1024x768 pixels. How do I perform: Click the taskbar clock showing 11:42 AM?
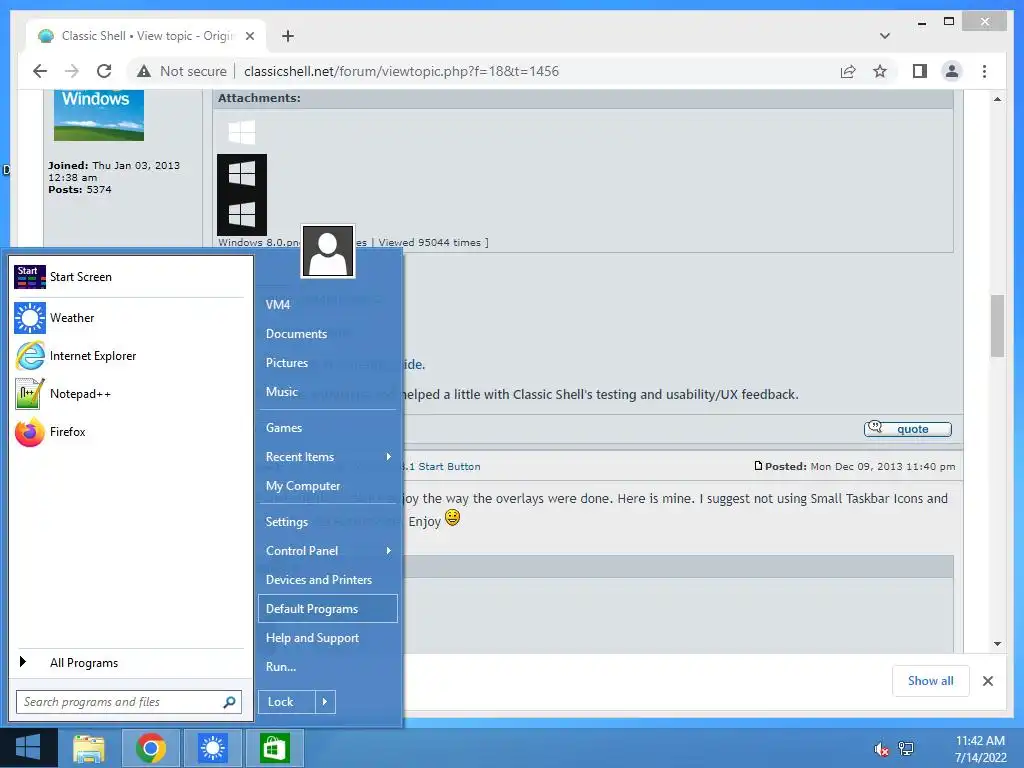tap(980, 749)
